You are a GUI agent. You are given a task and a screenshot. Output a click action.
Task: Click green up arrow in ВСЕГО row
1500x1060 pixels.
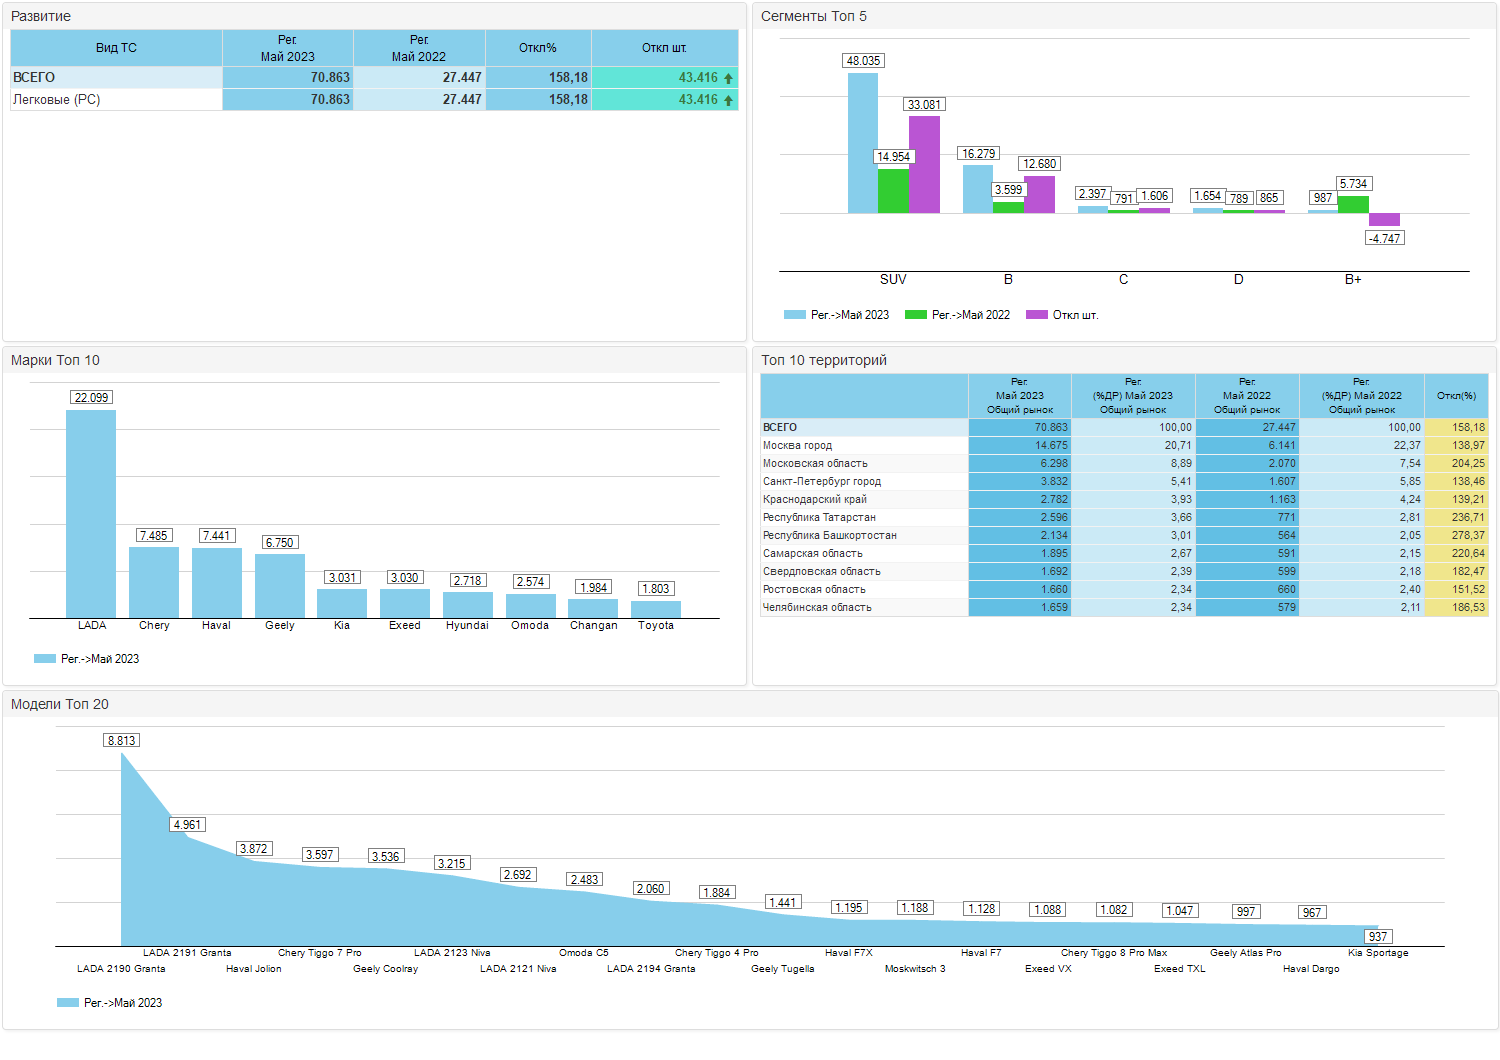(x=728, y=78)
